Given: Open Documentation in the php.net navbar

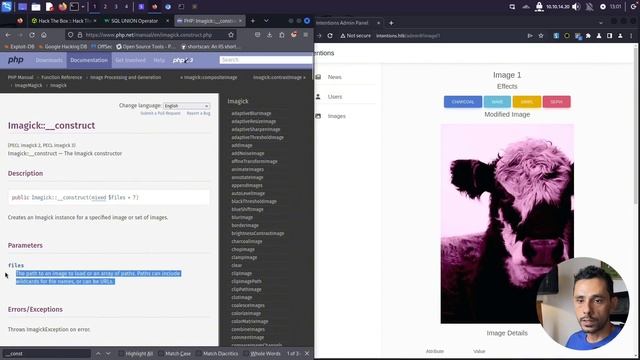Looking at the screenshot, I should click(89, 60).
